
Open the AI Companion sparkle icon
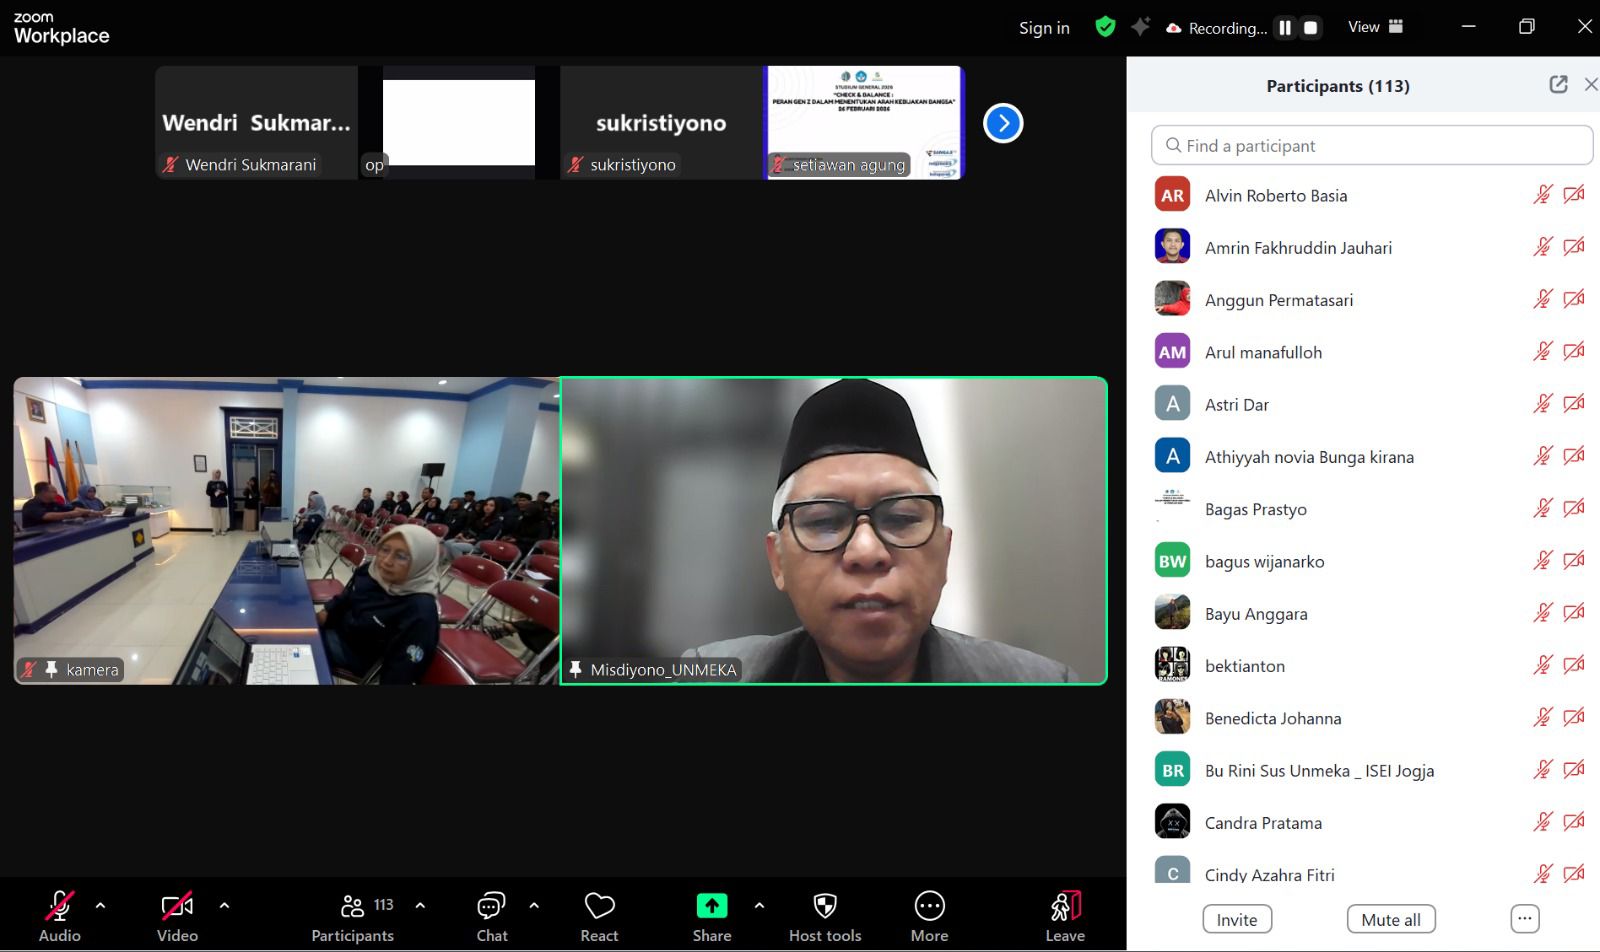coord(1140,27)
